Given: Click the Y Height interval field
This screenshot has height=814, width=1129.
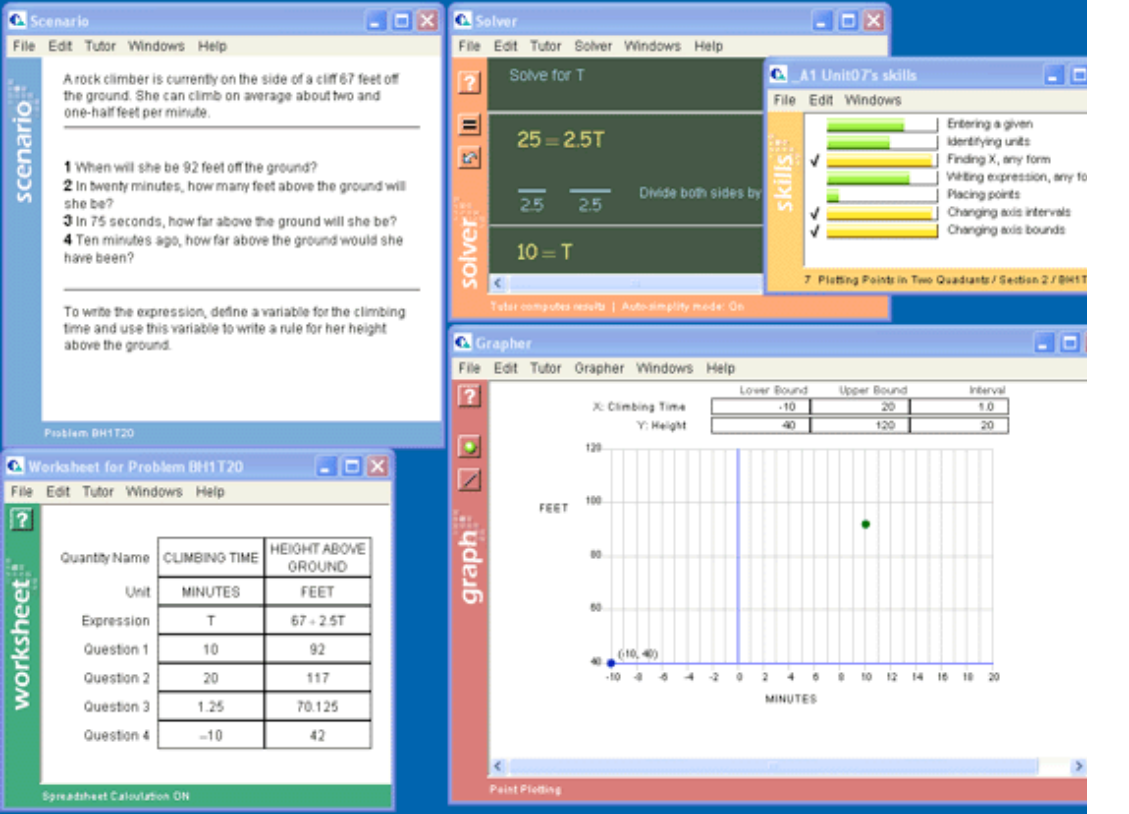Looking at the screenshot, I should [x=959, y=425].
